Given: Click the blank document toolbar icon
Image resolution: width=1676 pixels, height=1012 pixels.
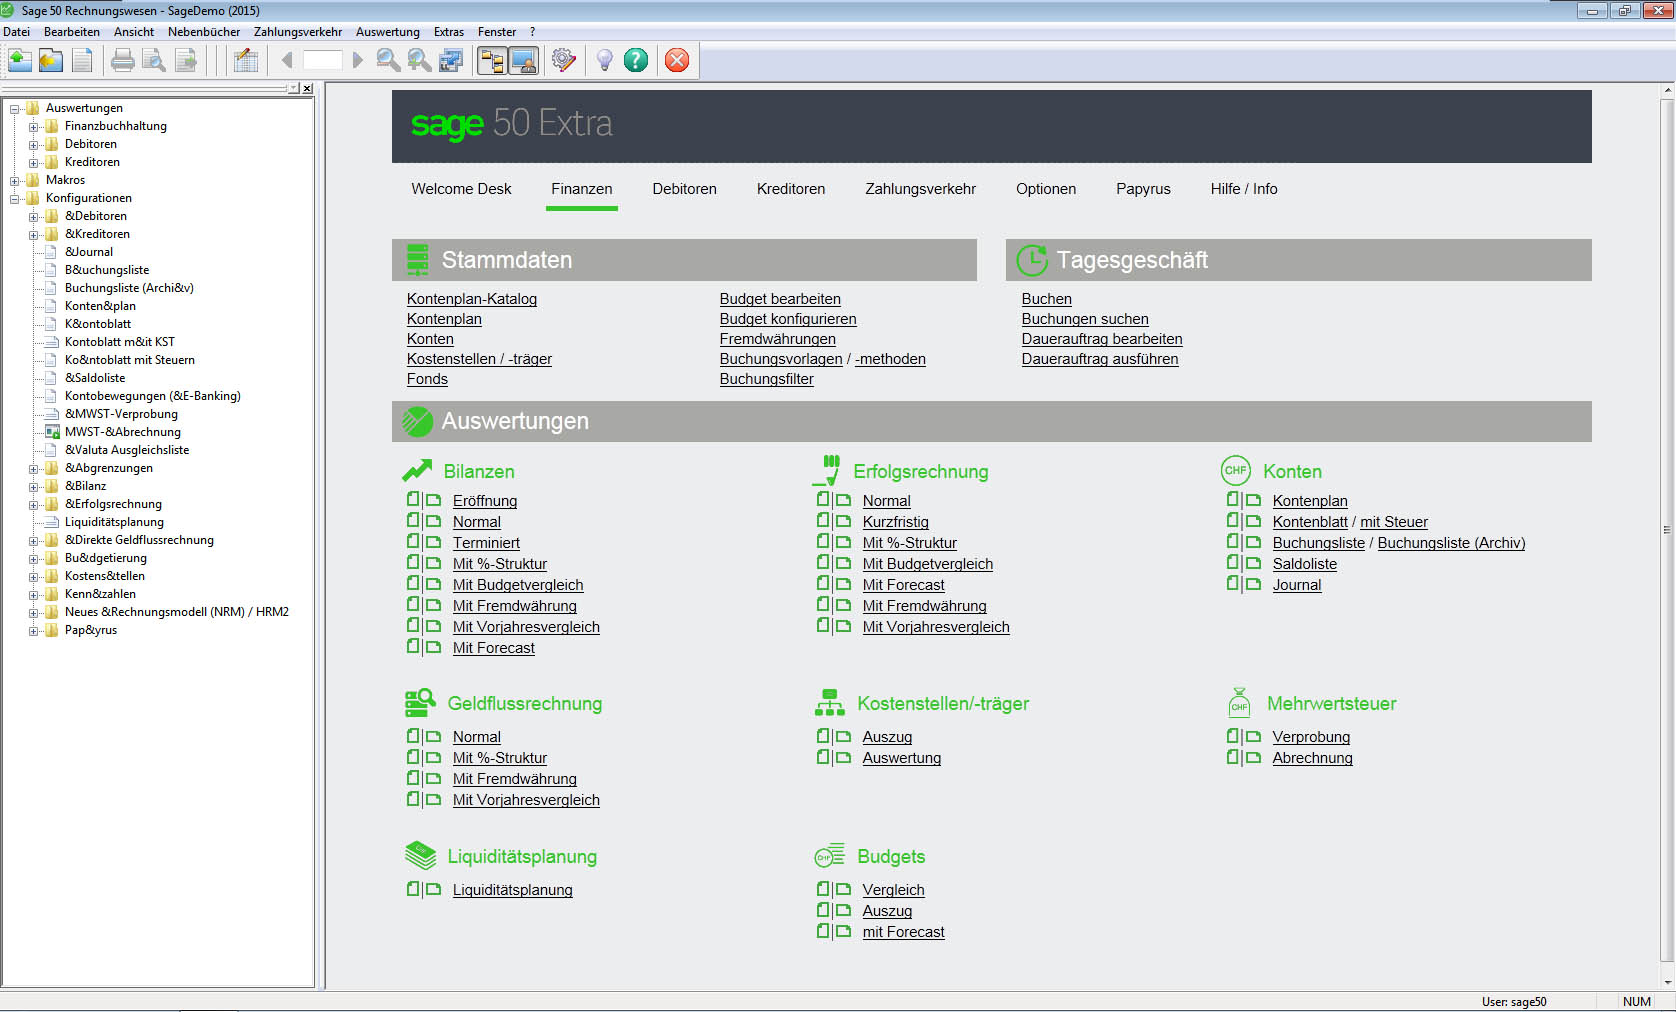Looking at the screenshot, I should coord(82,61).
